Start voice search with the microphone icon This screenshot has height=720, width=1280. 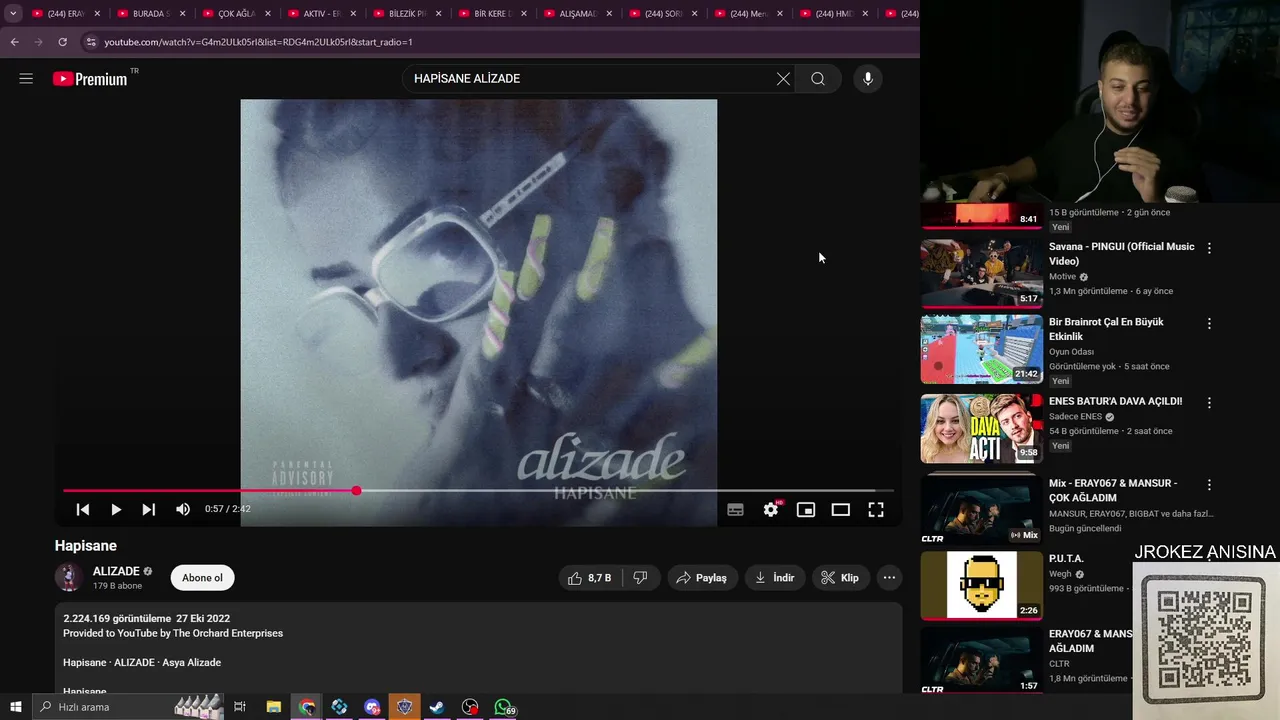(x=868, y=79)
